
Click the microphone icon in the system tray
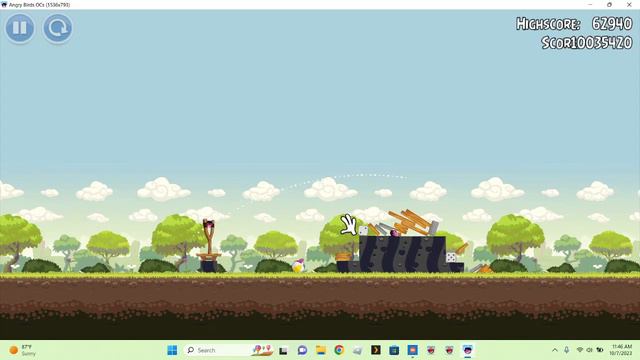[x=567, y=350]
